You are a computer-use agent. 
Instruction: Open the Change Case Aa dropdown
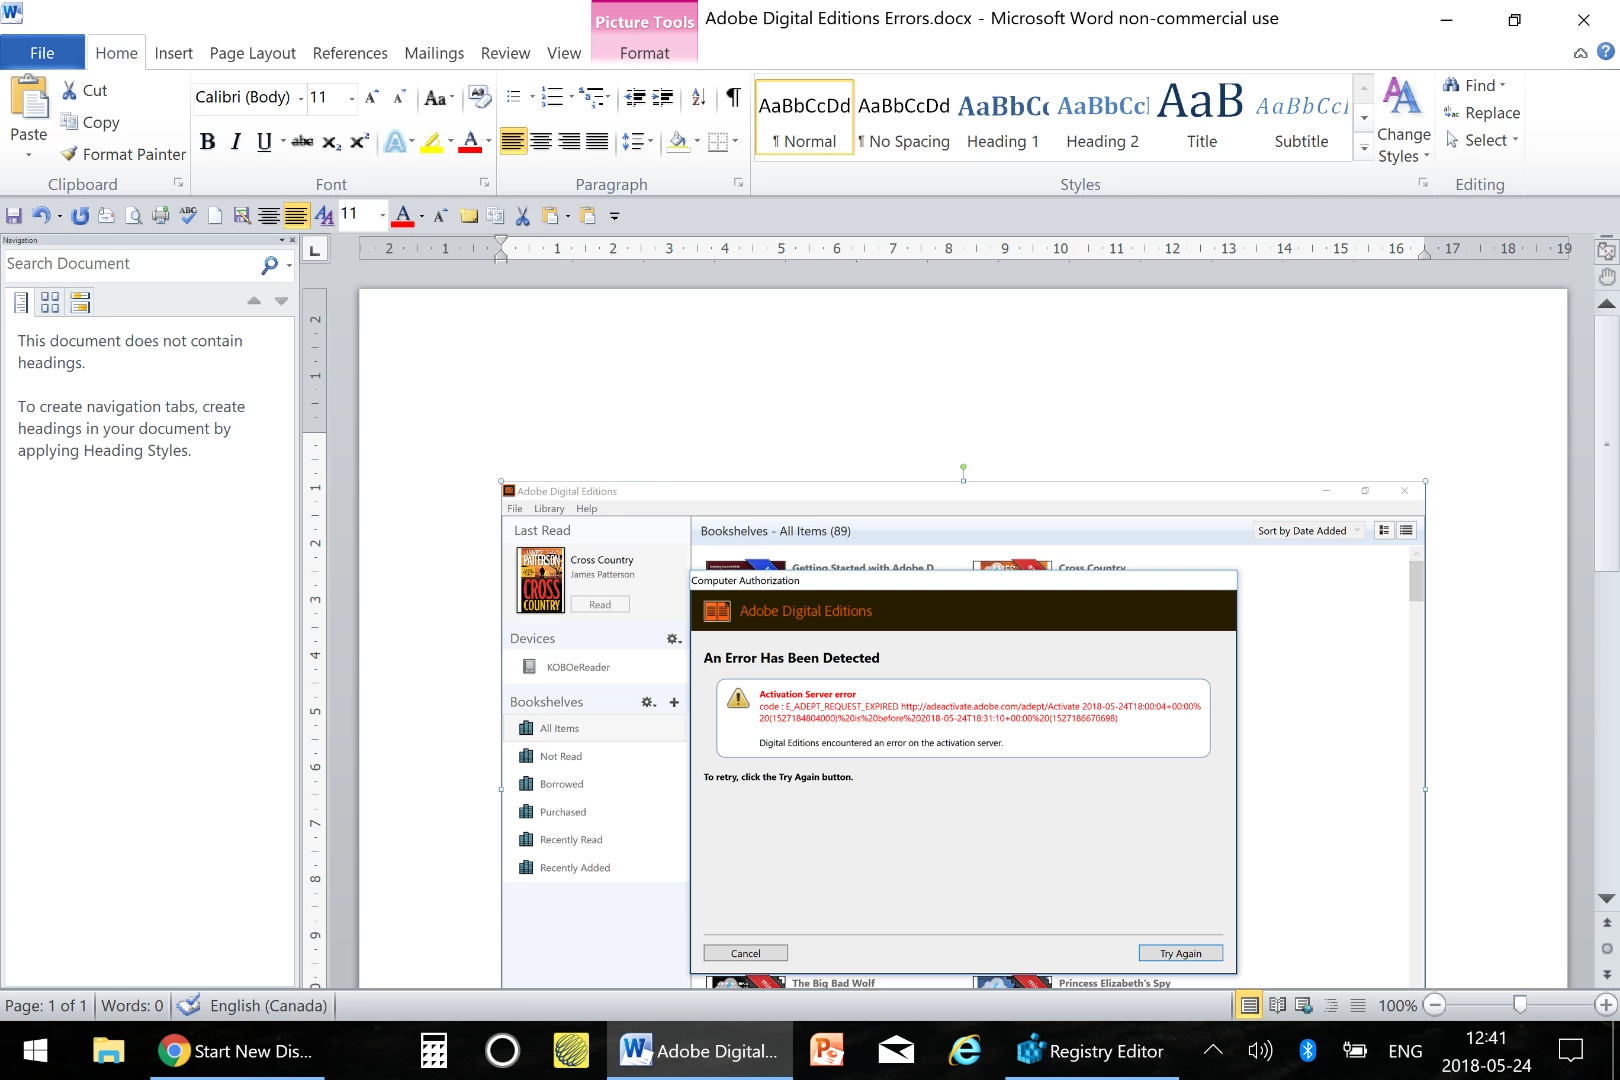click(439, 97)
